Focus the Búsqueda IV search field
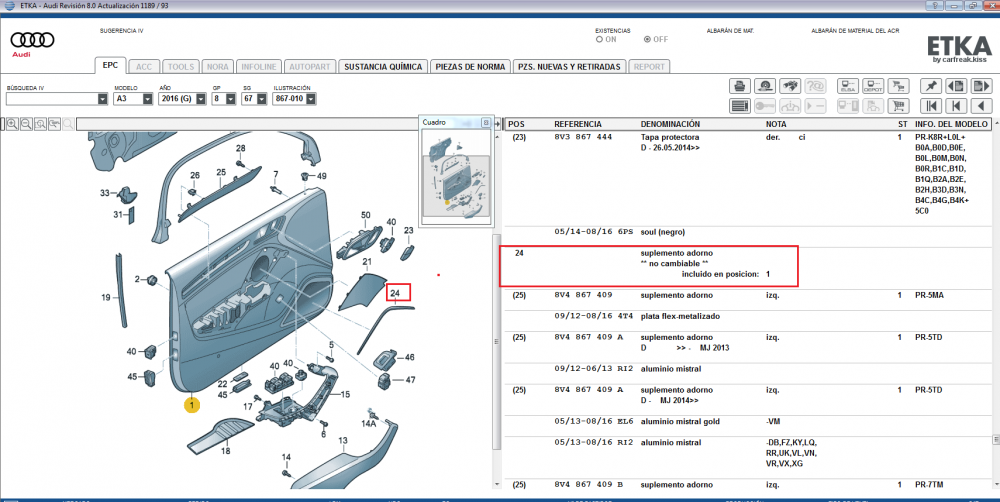The height and width of the screenshot is (502, 1000). 52,99
